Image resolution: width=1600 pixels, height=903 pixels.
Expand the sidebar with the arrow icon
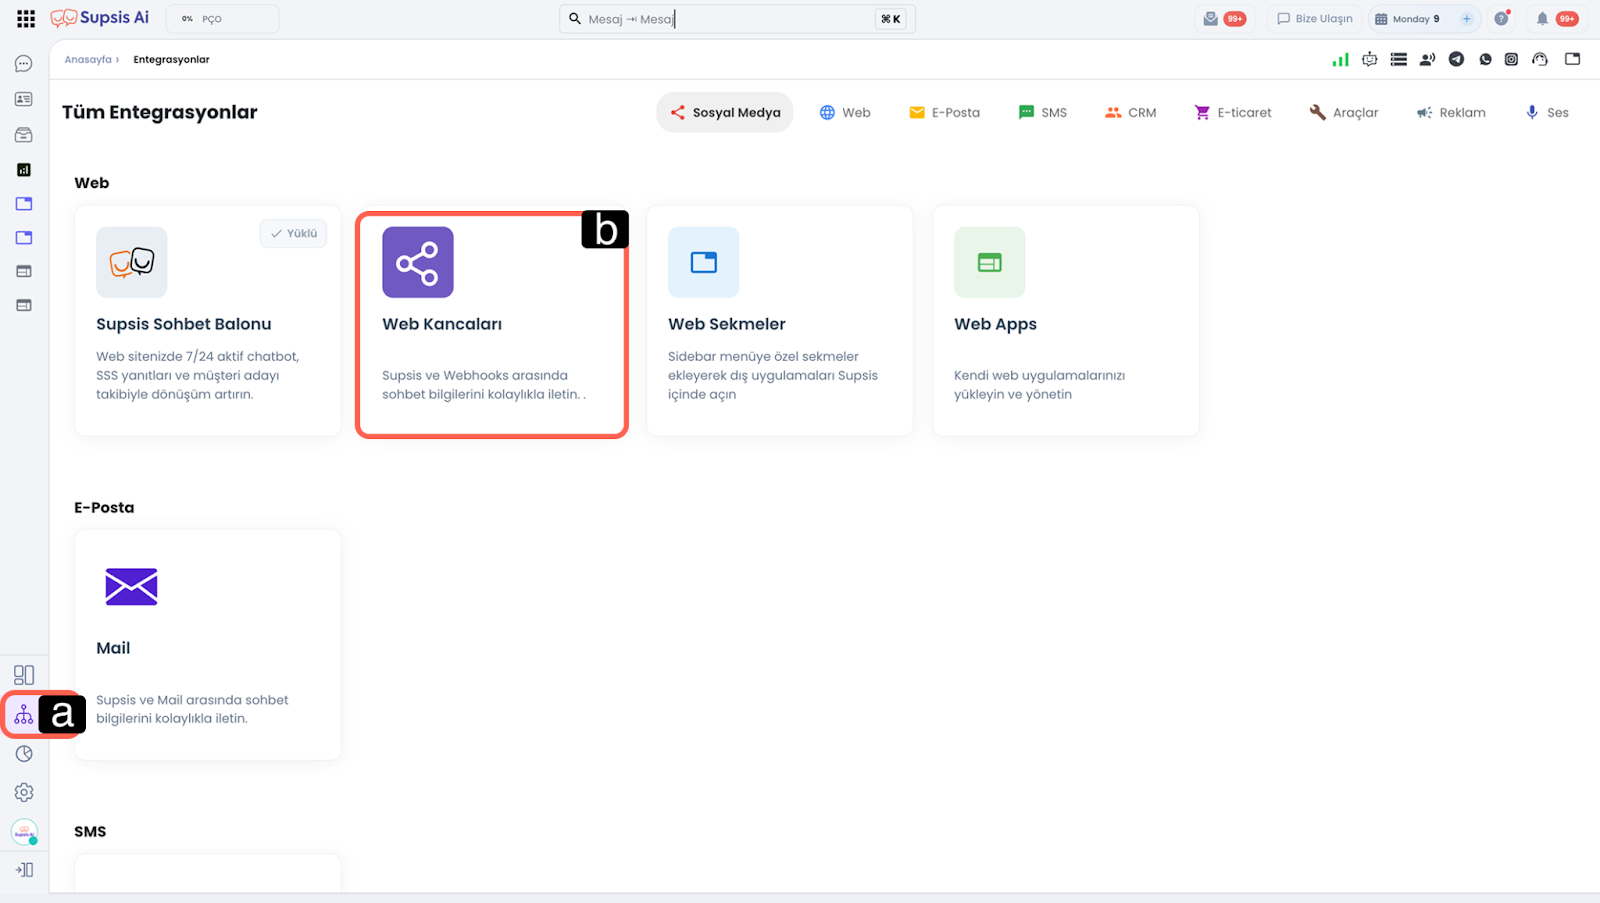click(x=24, y=870)
